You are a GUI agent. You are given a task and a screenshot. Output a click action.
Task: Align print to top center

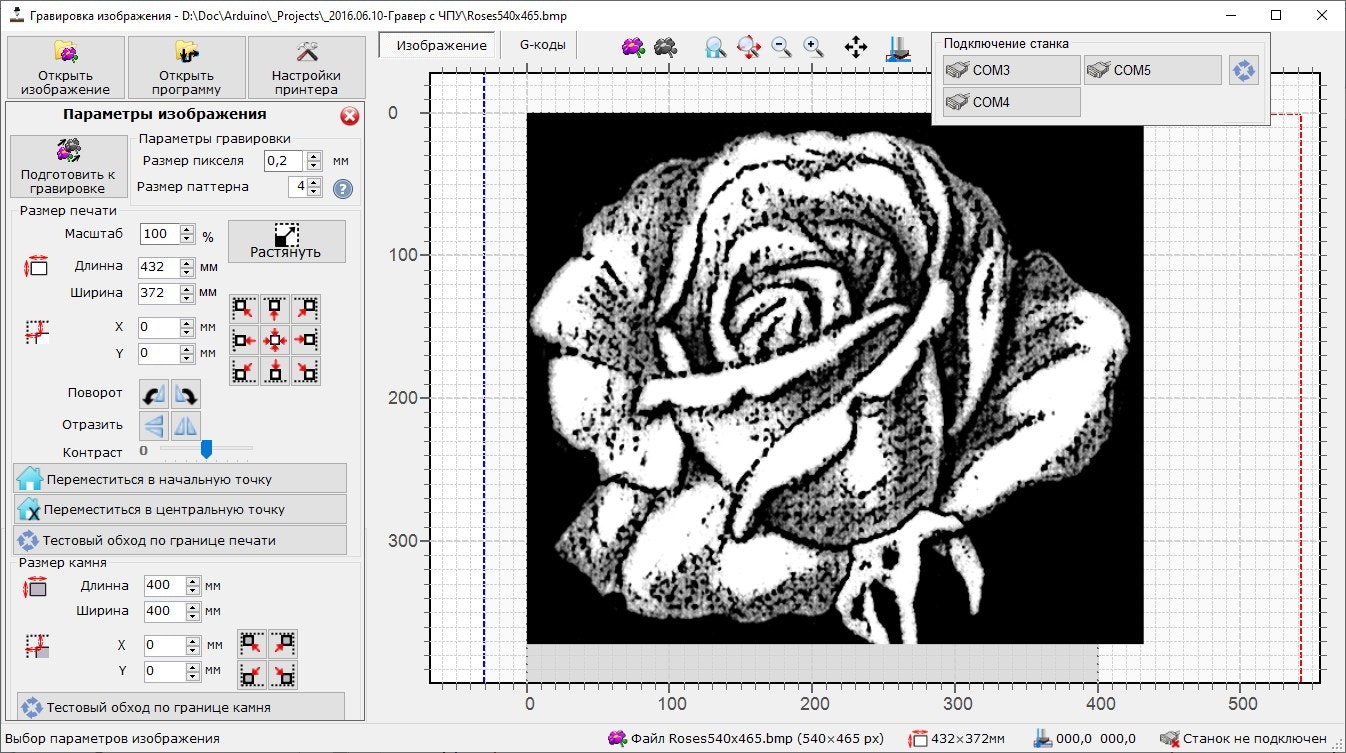tap(275, 310)
